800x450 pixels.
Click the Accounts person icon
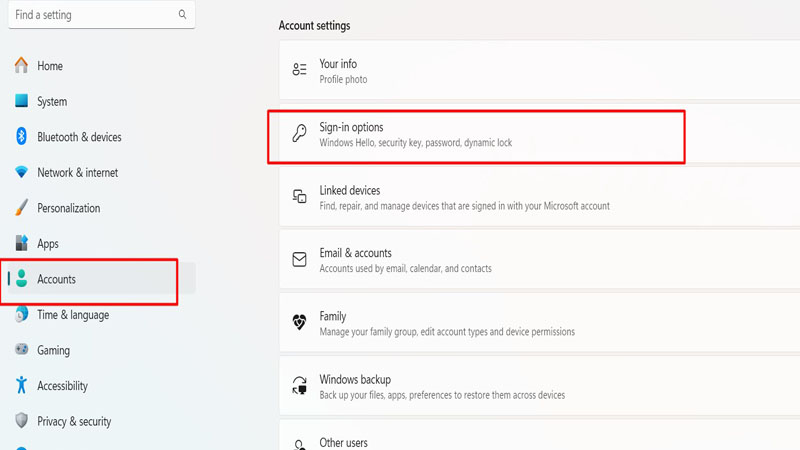point(21,279)
